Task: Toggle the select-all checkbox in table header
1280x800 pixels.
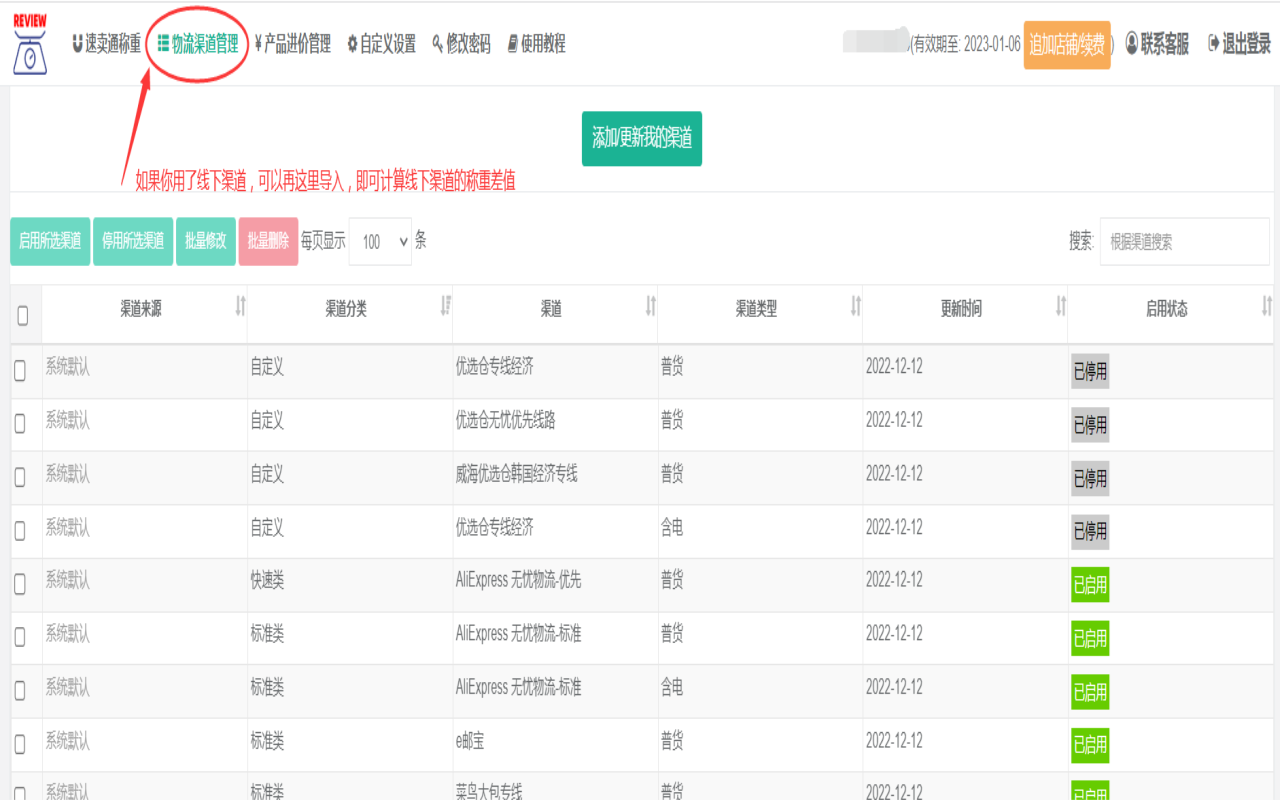Action: coord(22,316)
